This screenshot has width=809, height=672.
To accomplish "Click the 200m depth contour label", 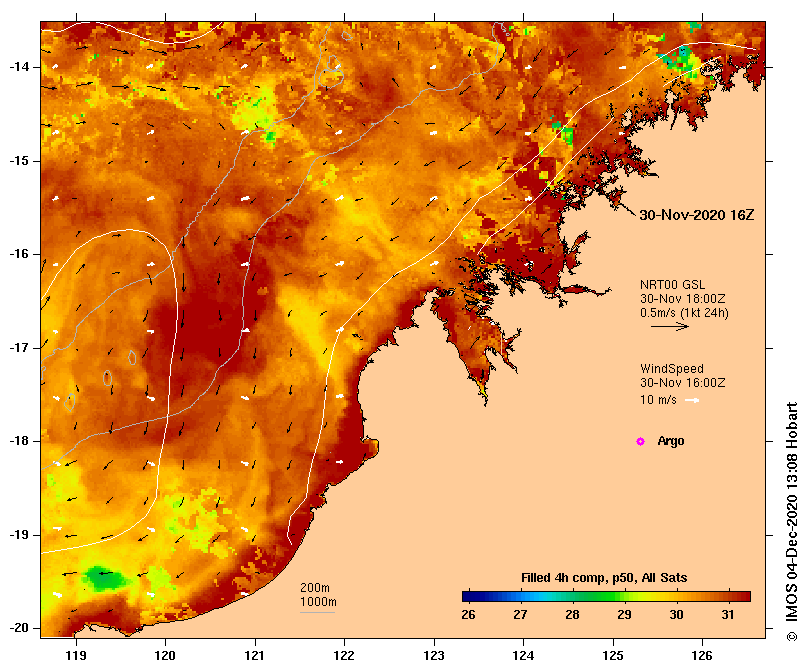I will tap(315, 588).
